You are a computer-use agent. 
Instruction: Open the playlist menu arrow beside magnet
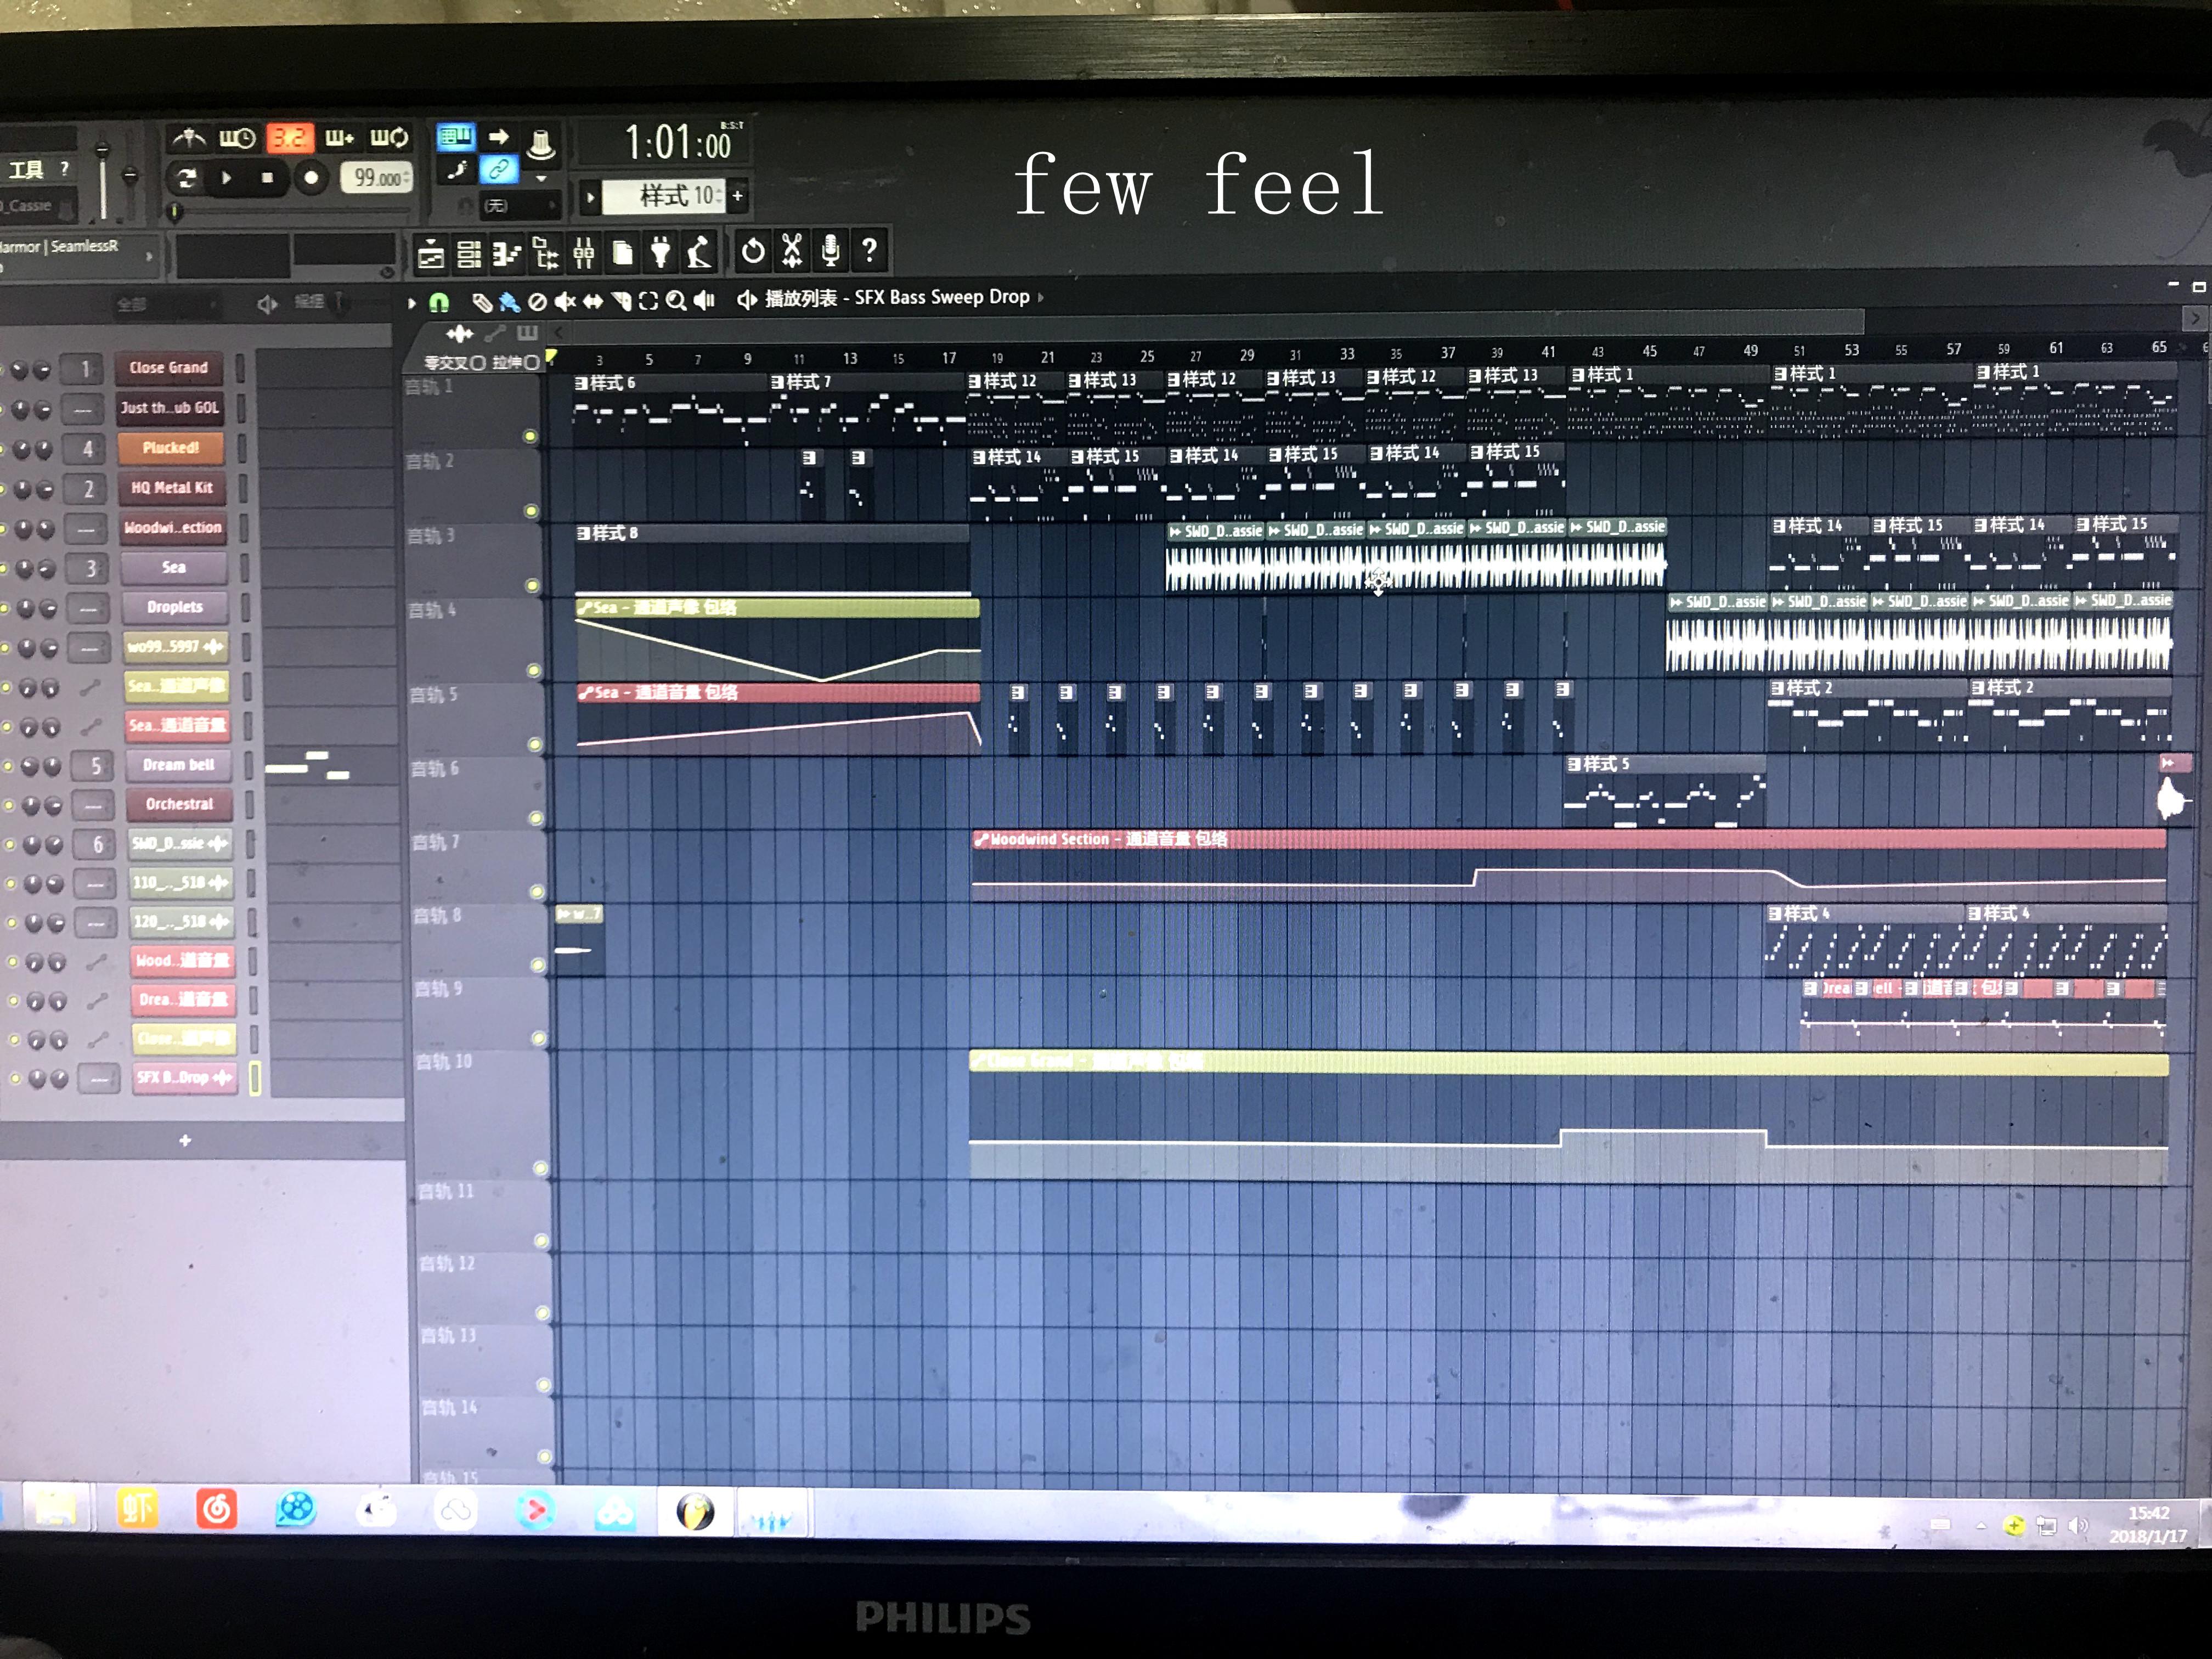412,303
